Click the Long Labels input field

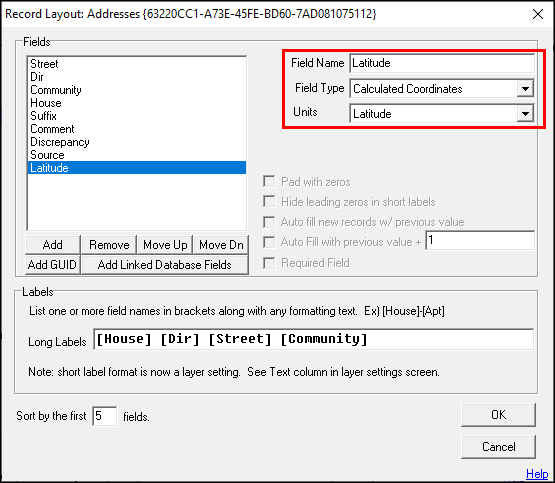(x=313, y=339)
